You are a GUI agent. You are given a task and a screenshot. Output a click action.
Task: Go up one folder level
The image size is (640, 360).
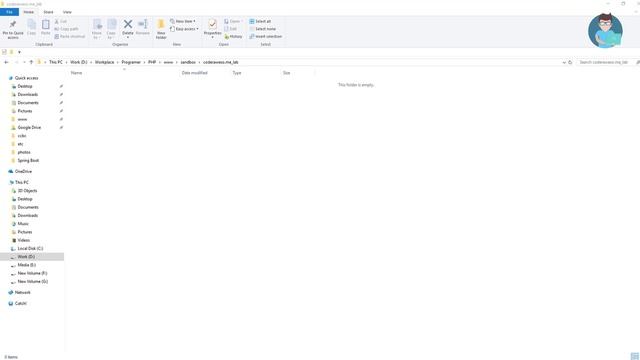pos(31,62)
